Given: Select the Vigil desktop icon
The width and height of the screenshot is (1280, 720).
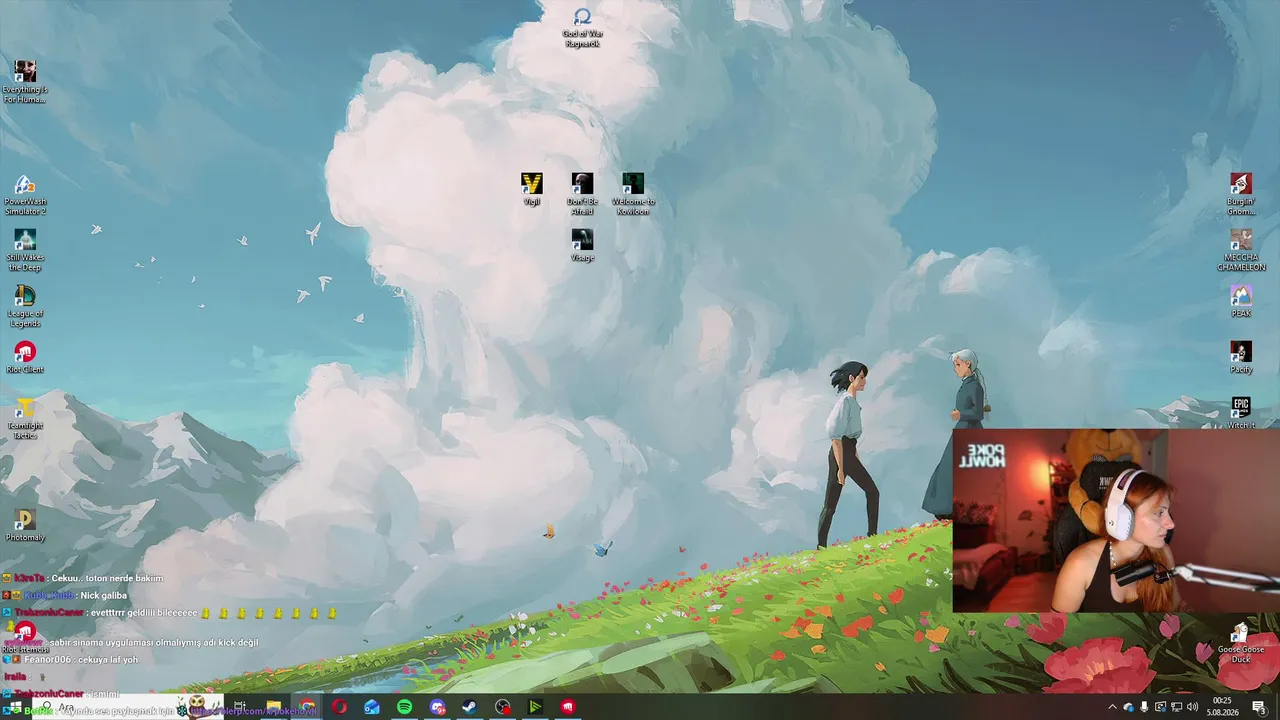Looking at the screenshot, I should pos(532,190).
